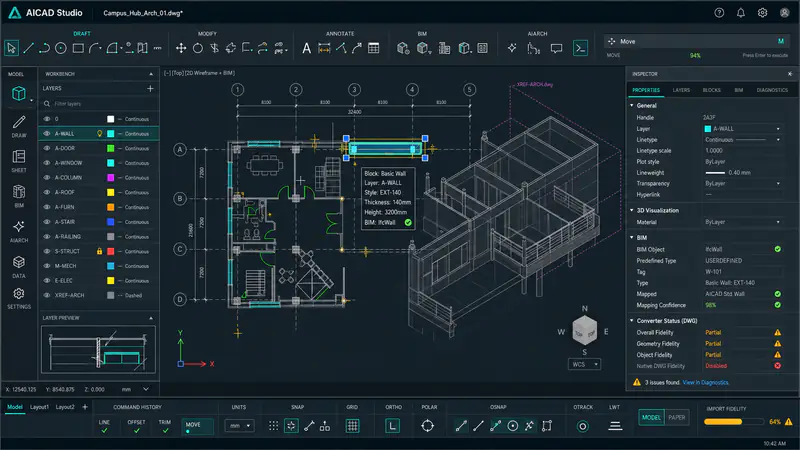Click the Filter layers search field
This screenshot has height=450, width=800.
click(x=98, y=104)
